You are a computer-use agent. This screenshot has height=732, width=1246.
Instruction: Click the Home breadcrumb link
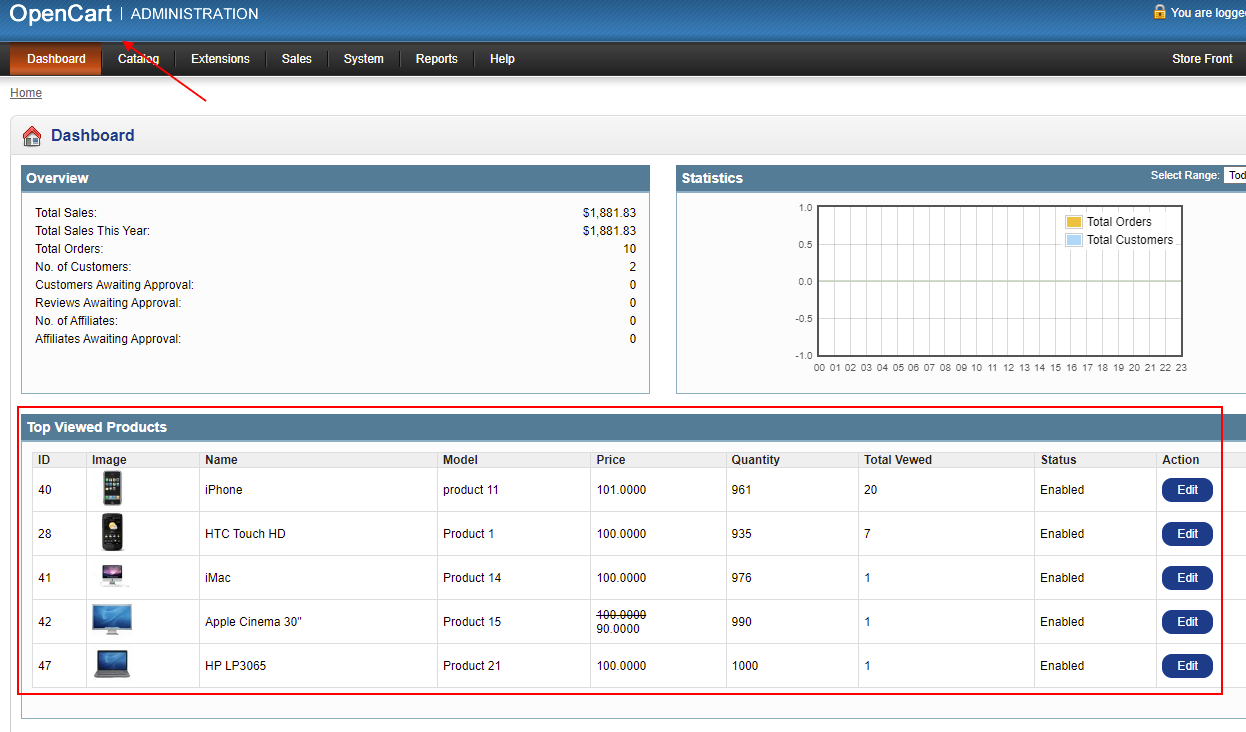click(26, 93)
